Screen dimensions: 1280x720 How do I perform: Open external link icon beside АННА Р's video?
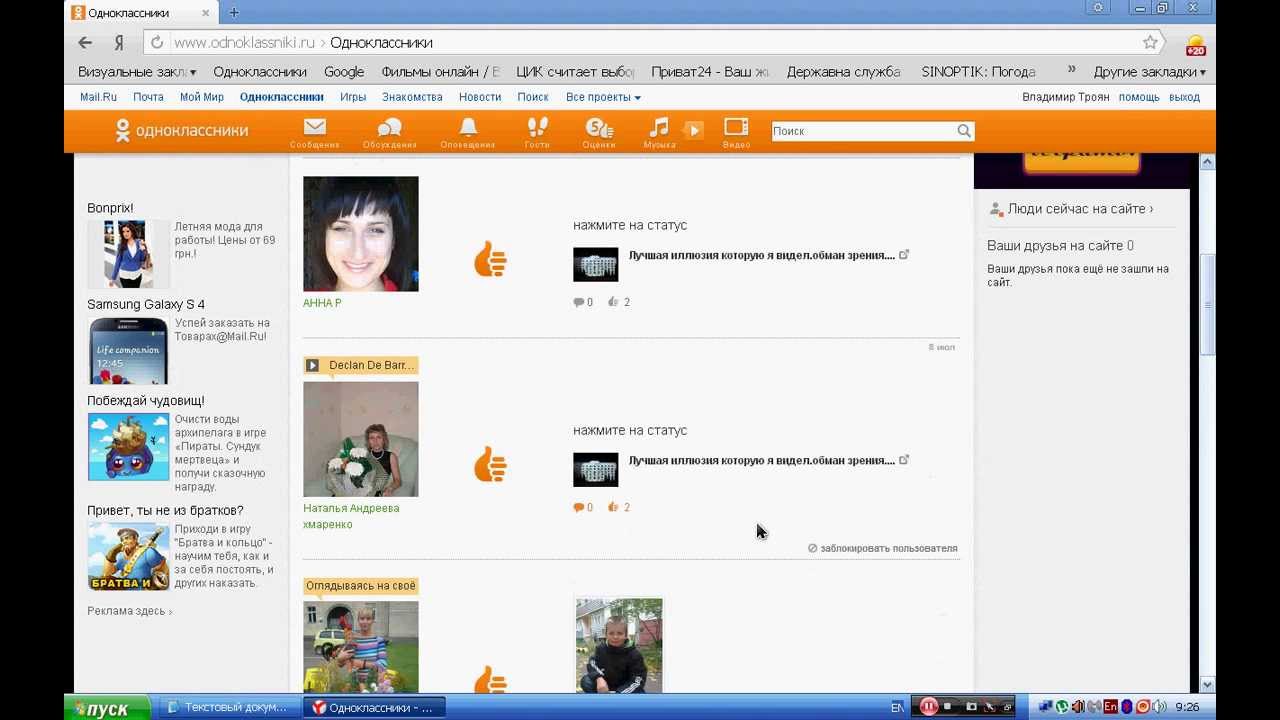pos(903,255)
